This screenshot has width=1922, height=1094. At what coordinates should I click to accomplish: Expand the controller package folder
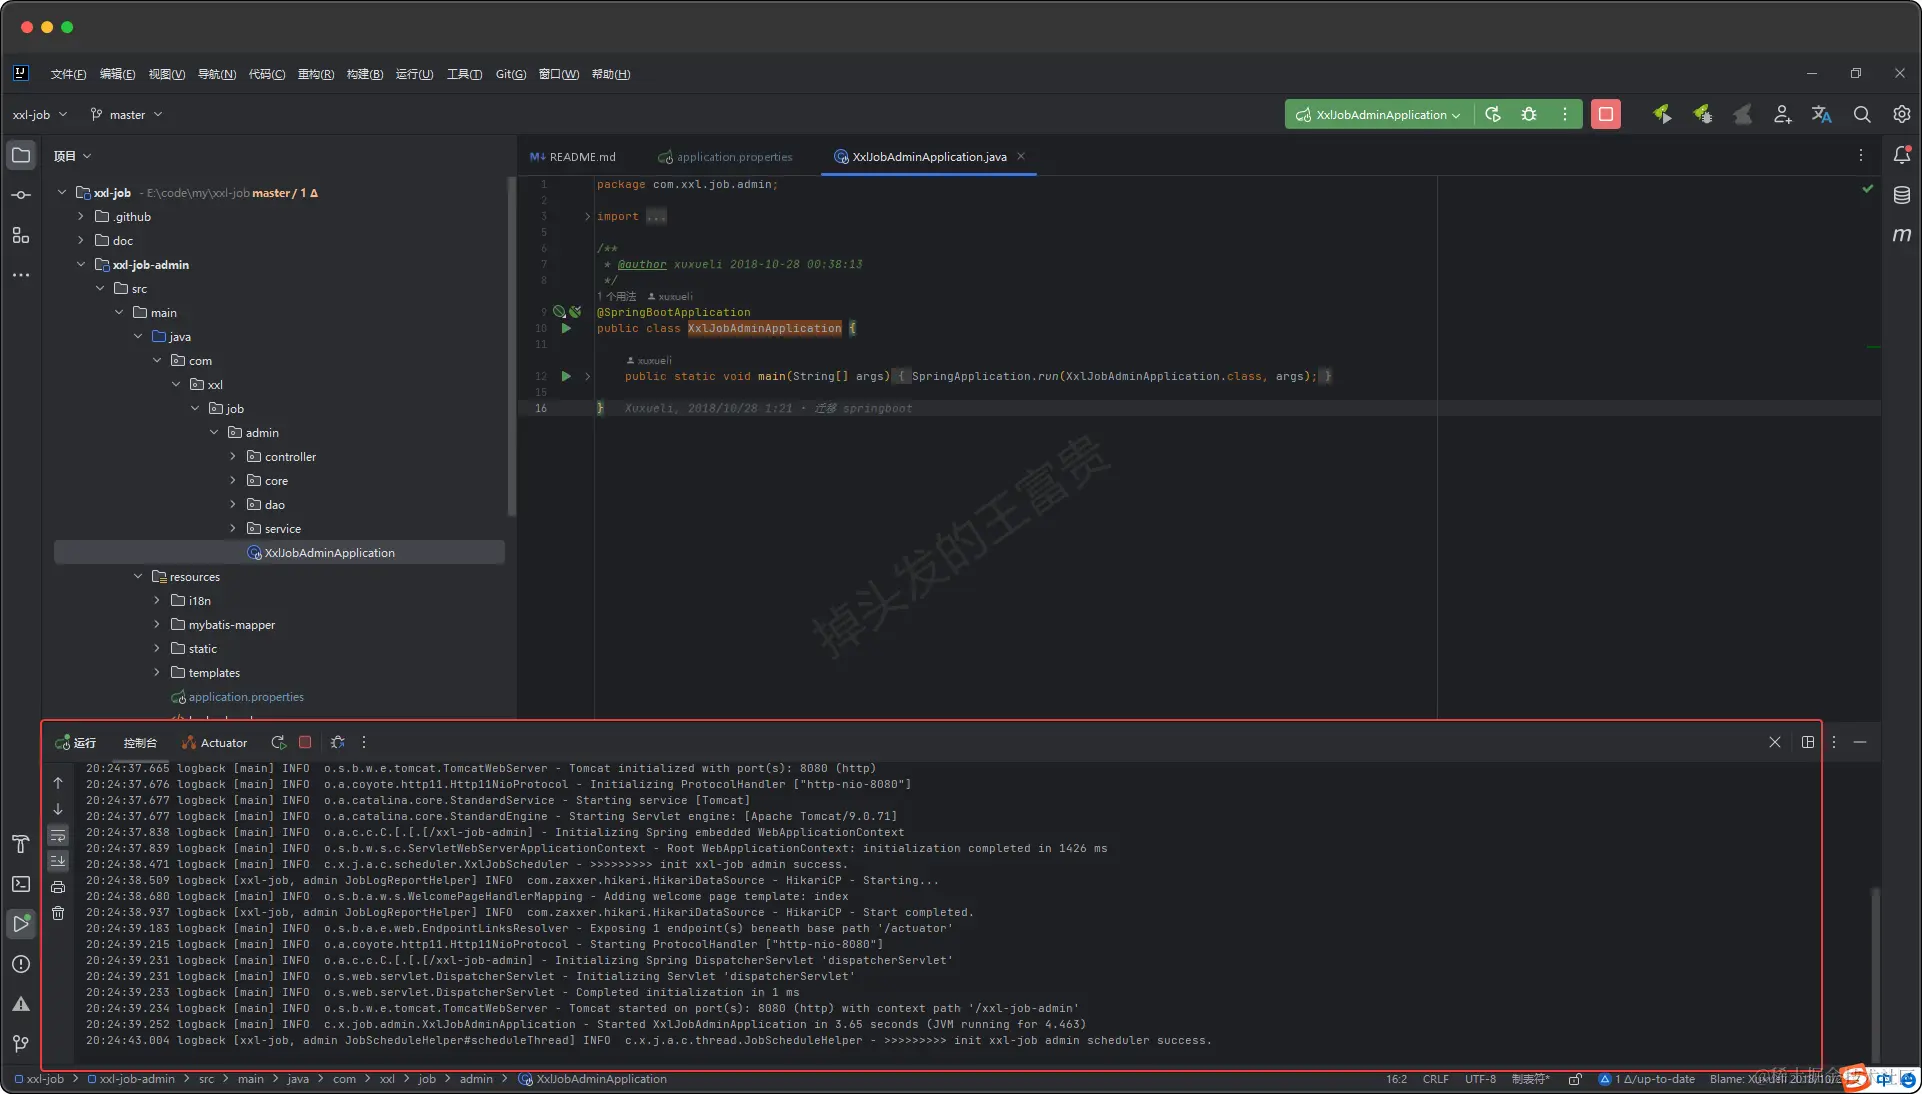[233, 456]
